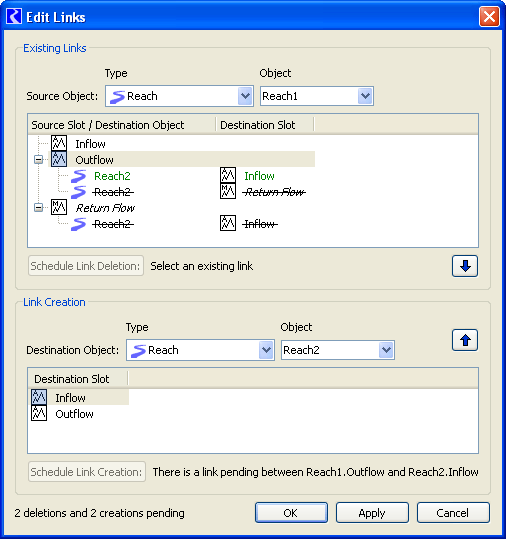Click the Outflow destination slot icon in Link Creation
Viewport: 506px width, 539px height.
[x=39, y=413]
